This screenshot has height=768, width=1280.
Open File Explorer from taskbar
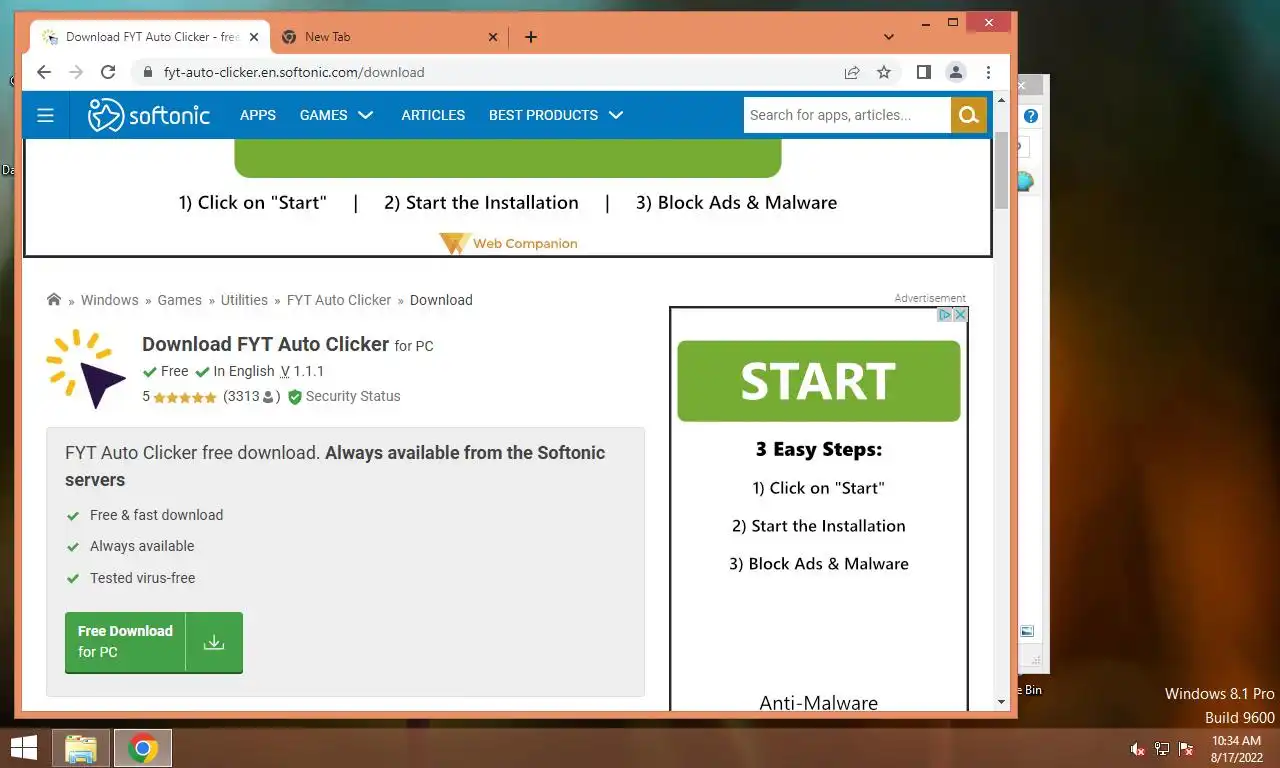pos(81,748)
